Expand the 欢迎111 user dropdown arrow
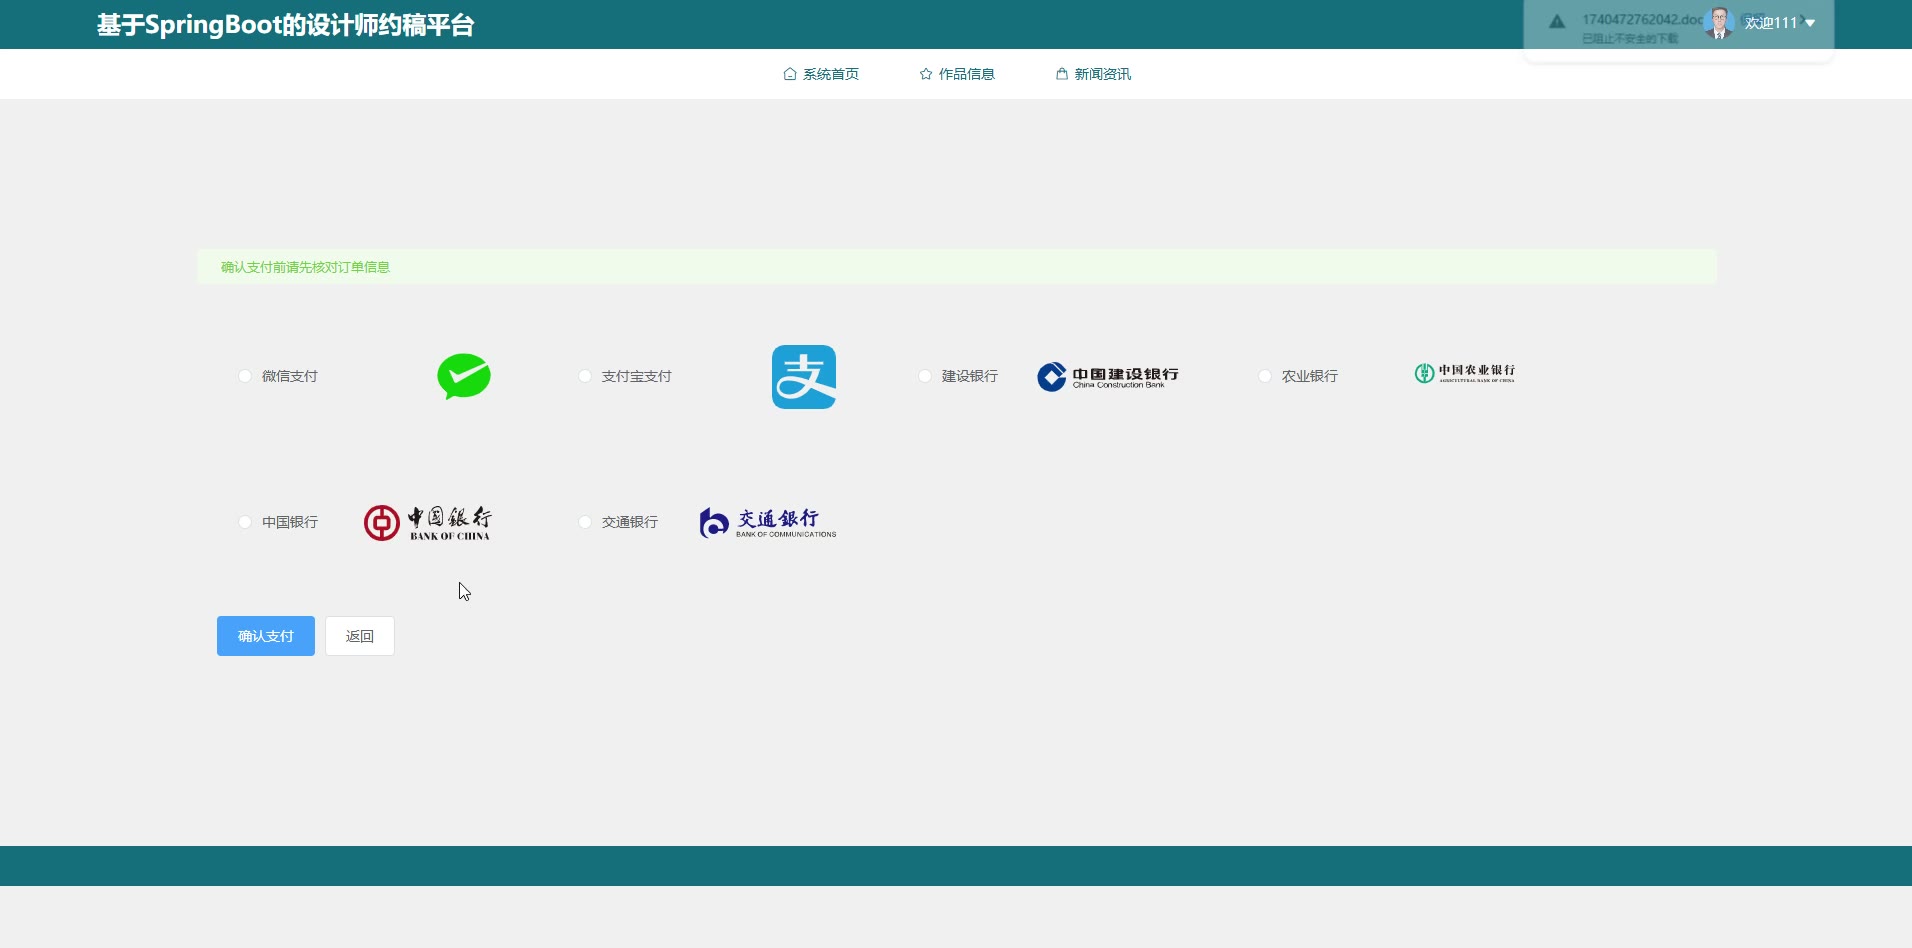The height and width of the screenshot is (948, 1912). pos(1810,23)
